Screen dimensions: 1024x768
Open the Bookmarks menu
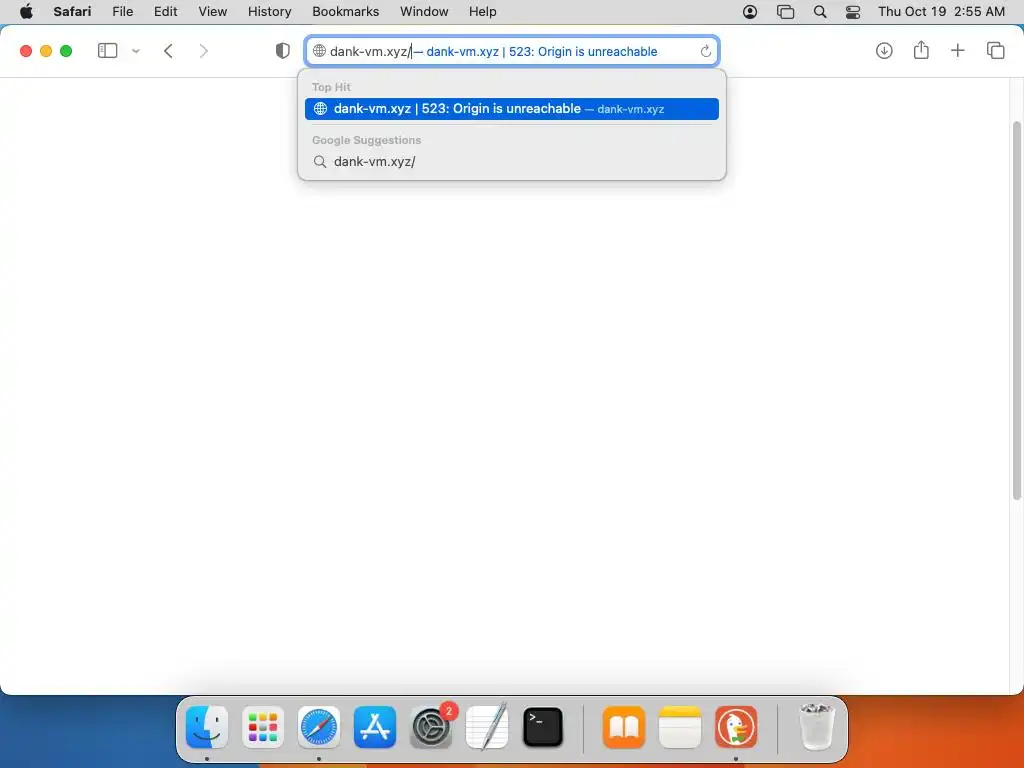[345, 12]
